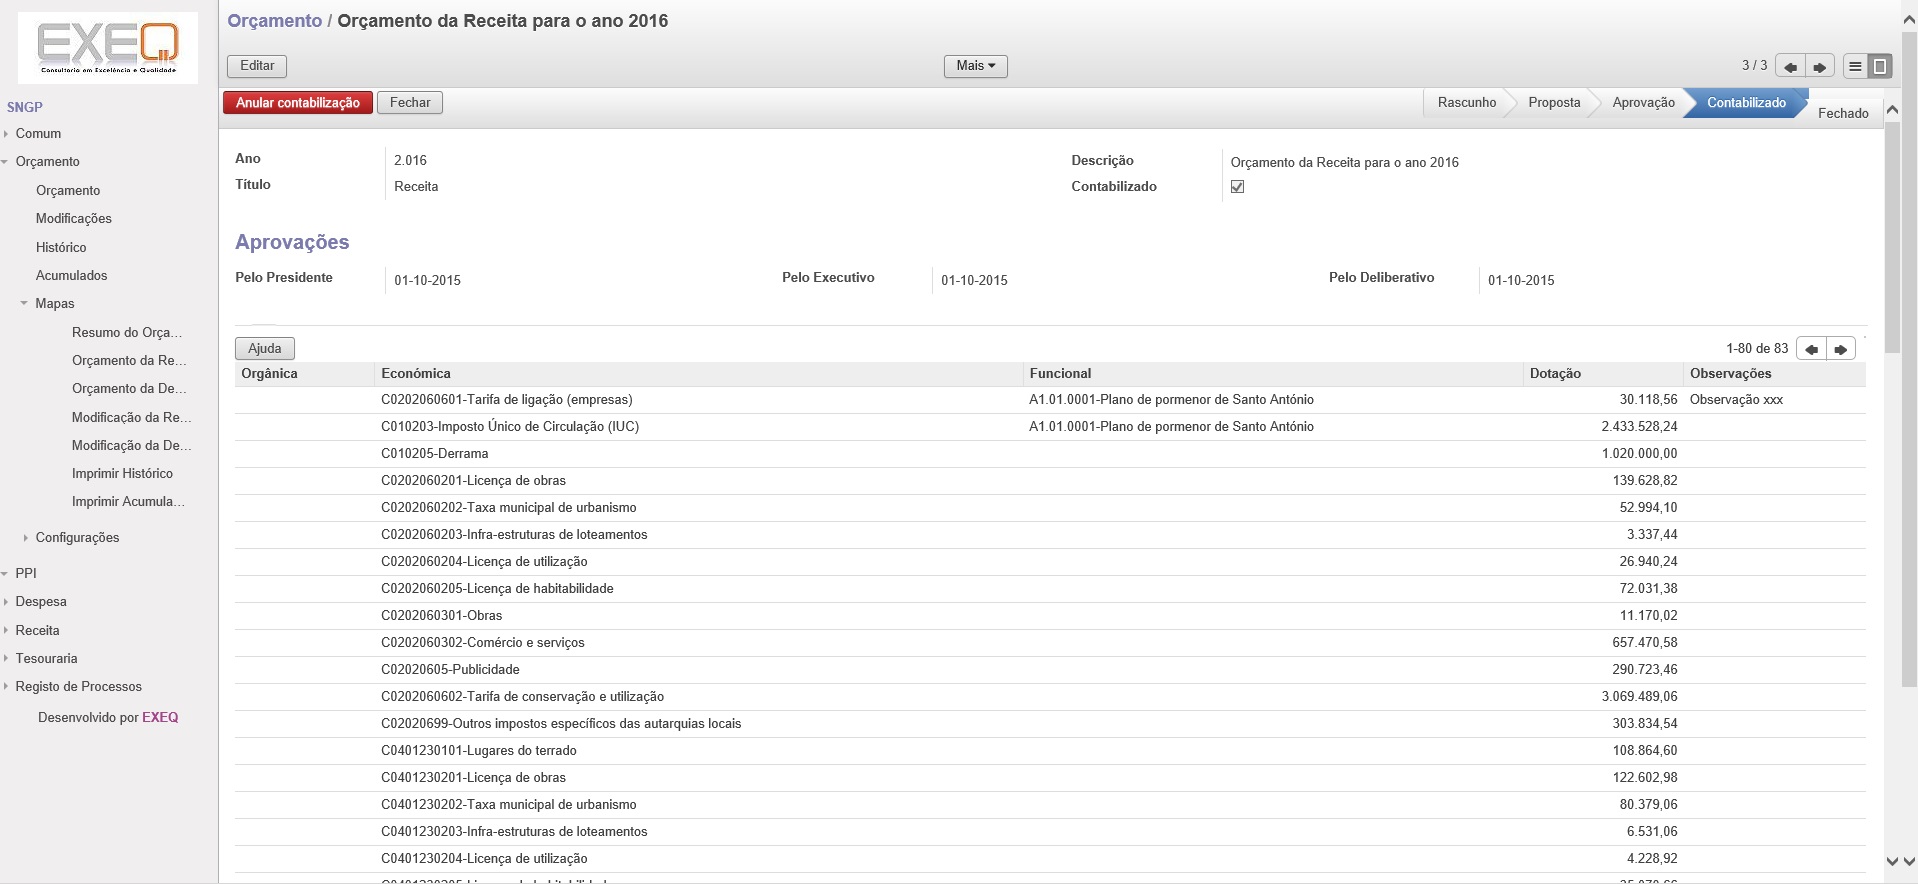Open the Mais dropdown menu
The width and height of the screenshot is (1918, 884).
(x=975, y=66)
